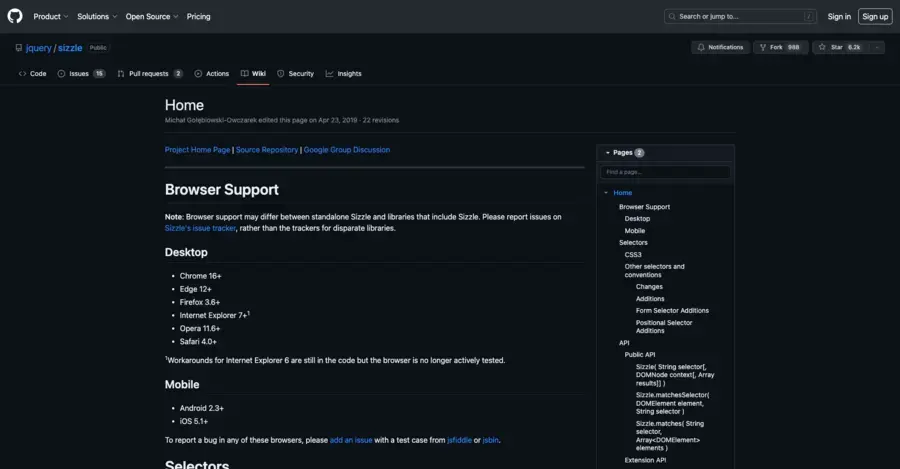
Task: Open the Home page in sidebar
Action: click(x=623, y=193)
